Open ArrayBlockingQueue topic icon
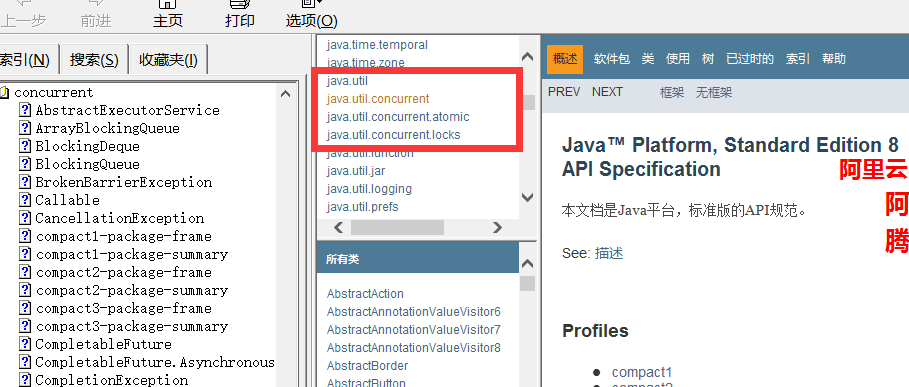 tap(24, 128)
